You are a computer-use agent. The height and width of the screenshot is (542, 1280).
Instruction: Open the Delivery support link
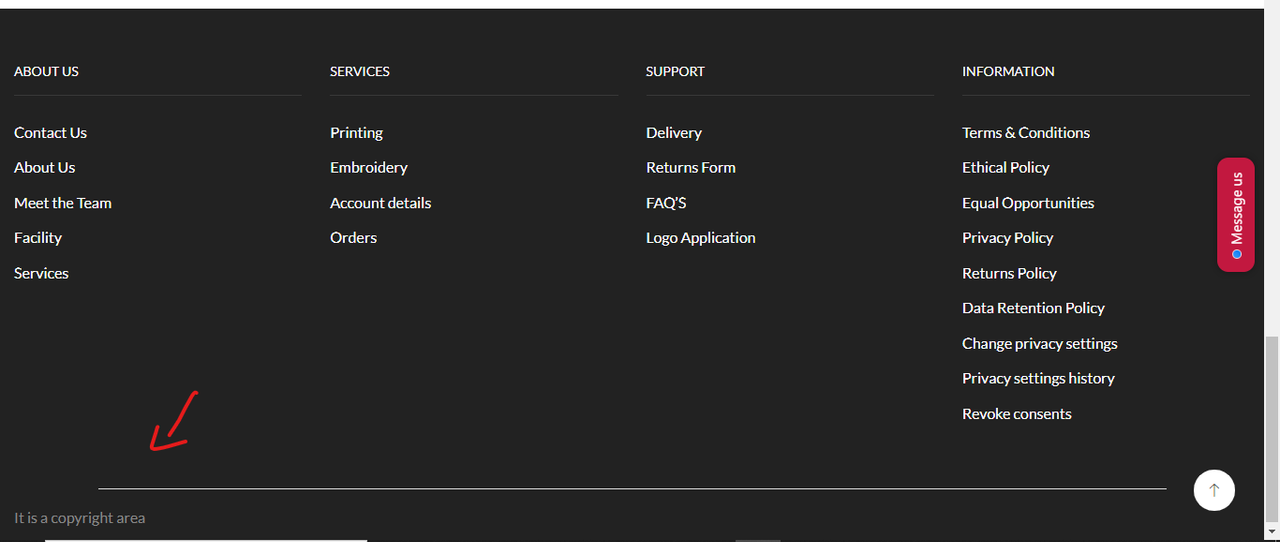pyautogui.click(x=674, y=133)
